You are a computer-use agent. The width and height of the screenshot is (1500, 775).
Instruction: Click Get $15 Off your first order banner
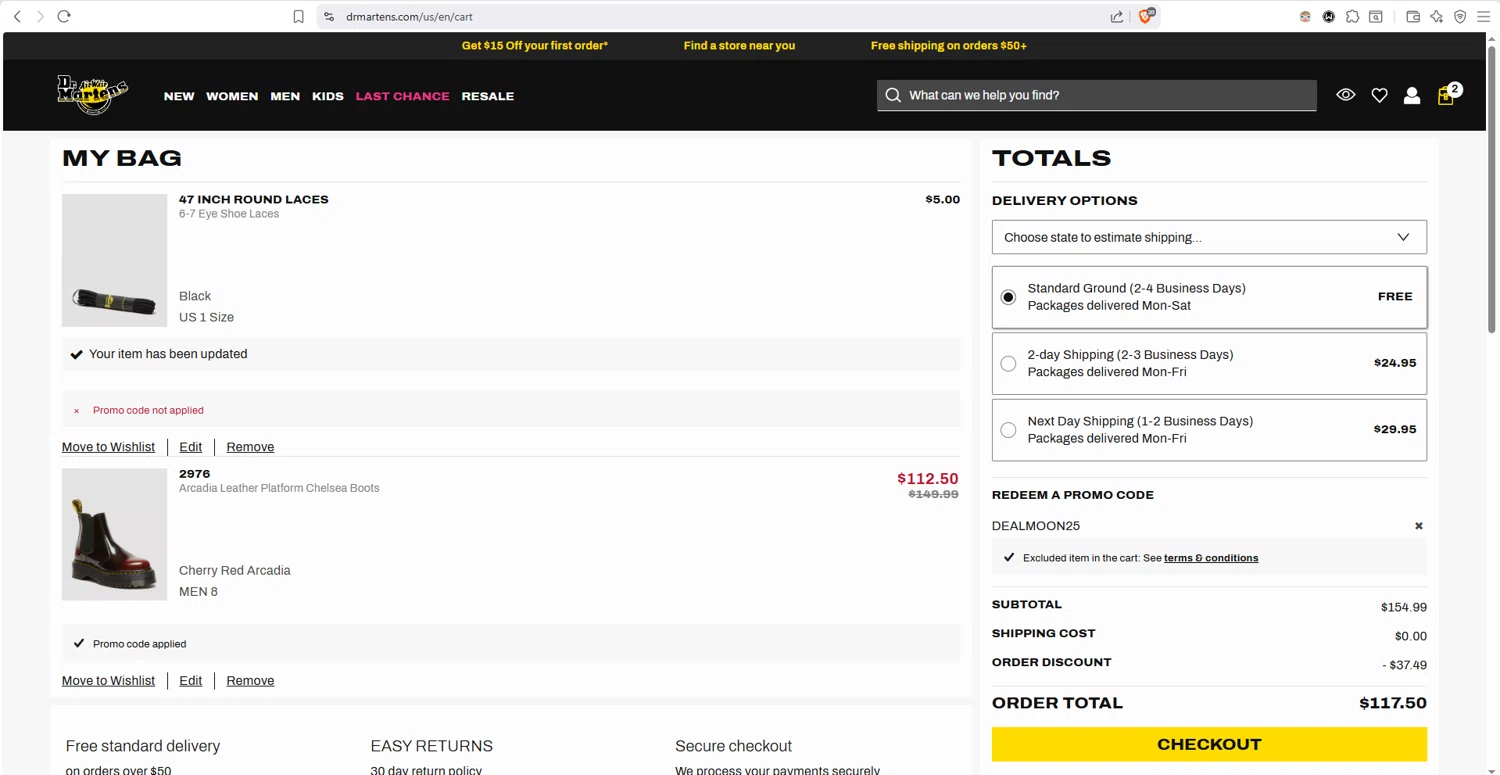click(535, 46)
